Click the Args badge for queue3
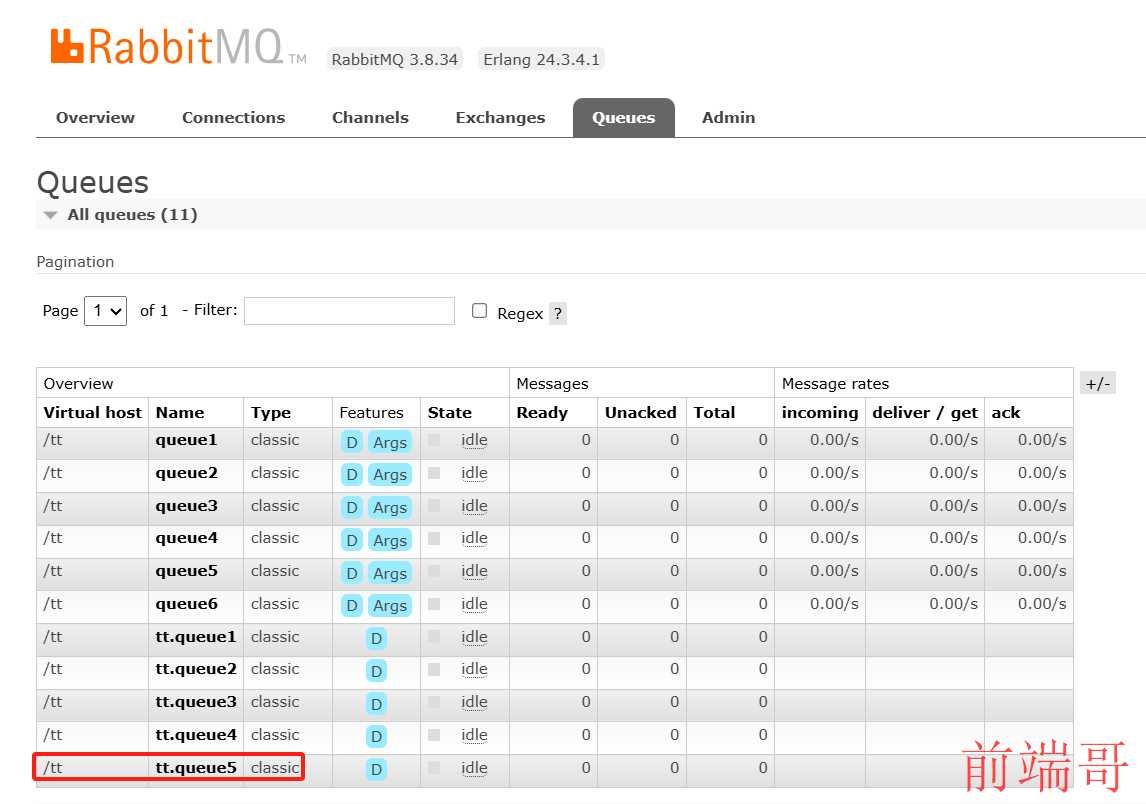The width and height of the screenshot is (1146, 804). 390,507
